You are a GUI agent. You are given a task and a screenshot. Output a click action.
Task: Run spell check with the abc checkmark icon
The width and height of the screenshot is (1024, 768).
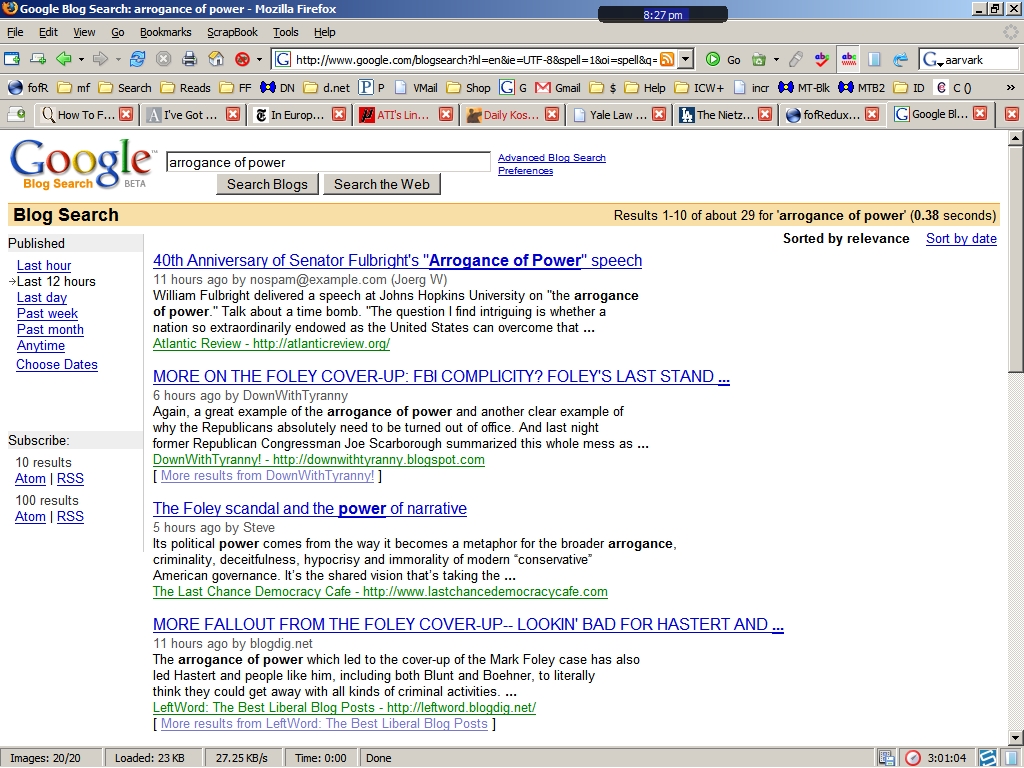822,59
